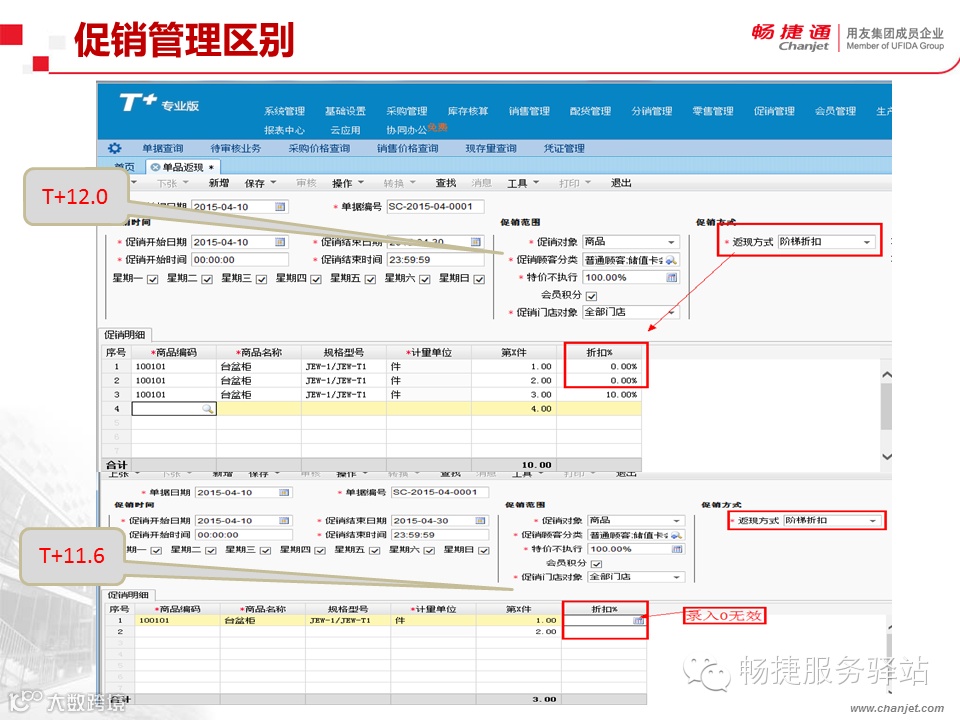The height and width of the screenshot is (720, 960).
Task: Open 促销管理 menu
Action: (774, 111)
